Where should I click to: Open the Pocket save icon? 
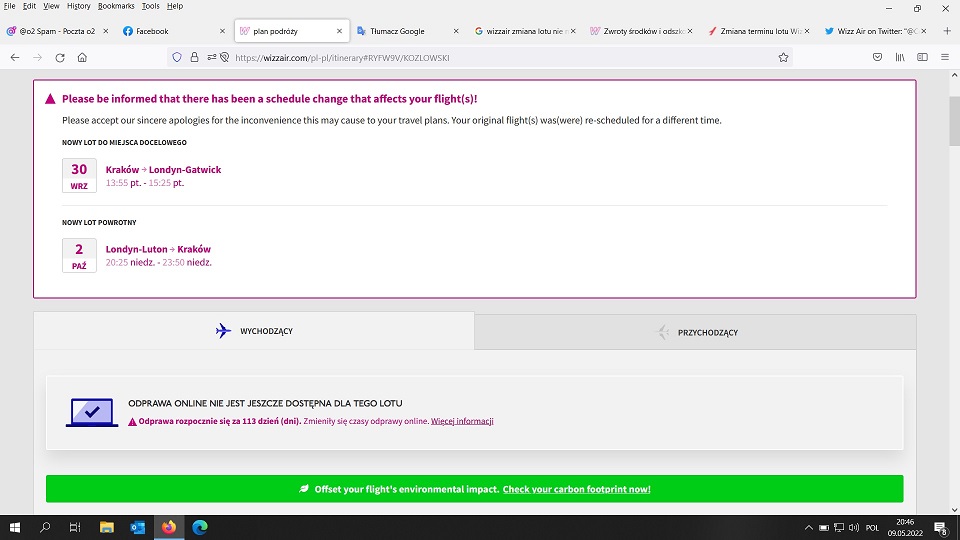pos(877,58)
